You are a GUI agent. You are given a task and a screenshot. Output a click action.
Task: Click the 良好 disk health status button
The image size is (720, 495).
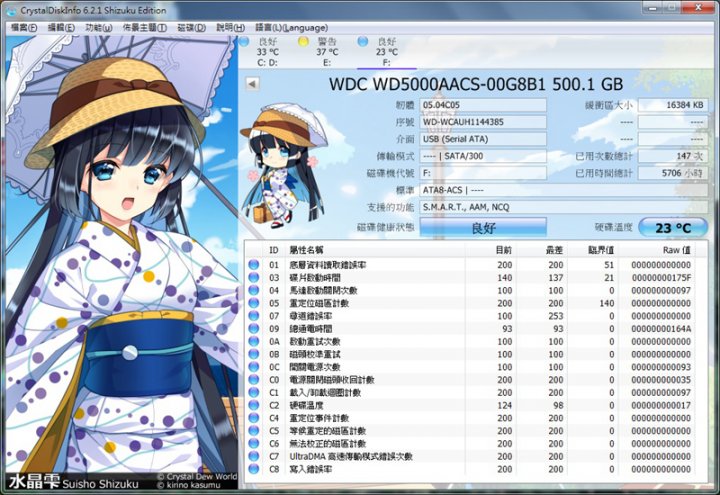(483, 228)
